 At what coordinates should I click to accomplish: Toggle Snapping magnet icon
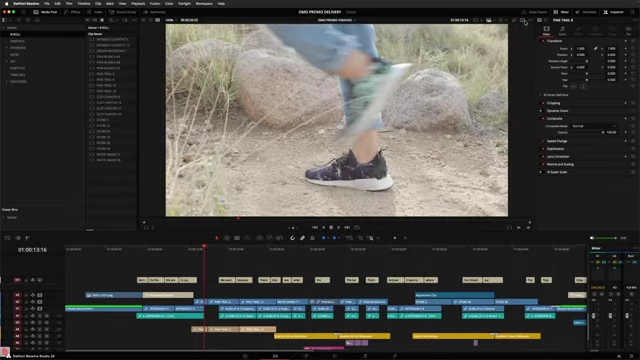[x=292, y=238]
